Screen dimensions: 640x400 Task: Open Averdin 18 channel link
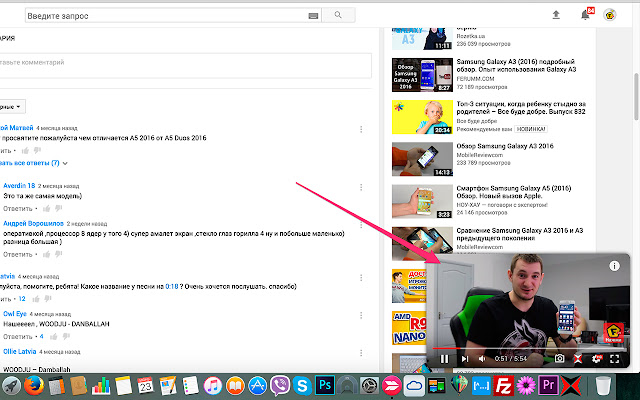point(19,186)
